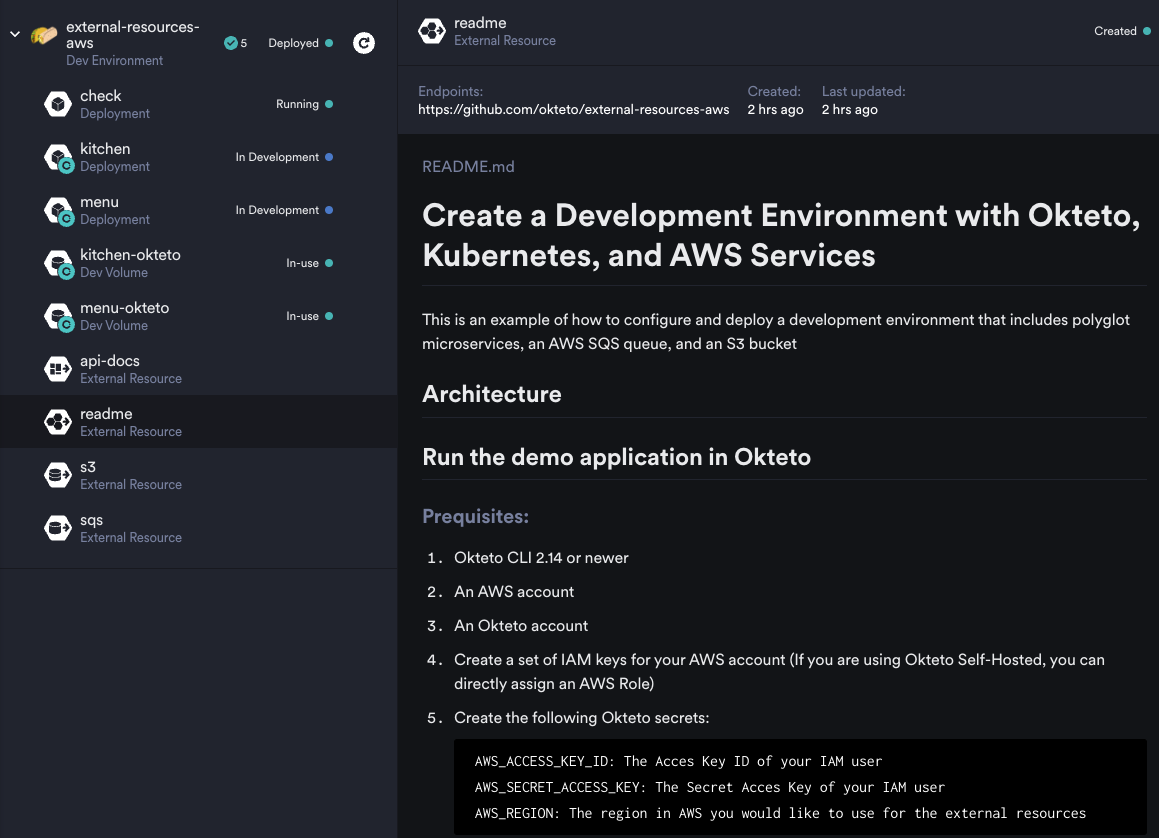1159x838 pixels.
Task: Click the api-docs external resource icon
Action: tap(58, 369)
